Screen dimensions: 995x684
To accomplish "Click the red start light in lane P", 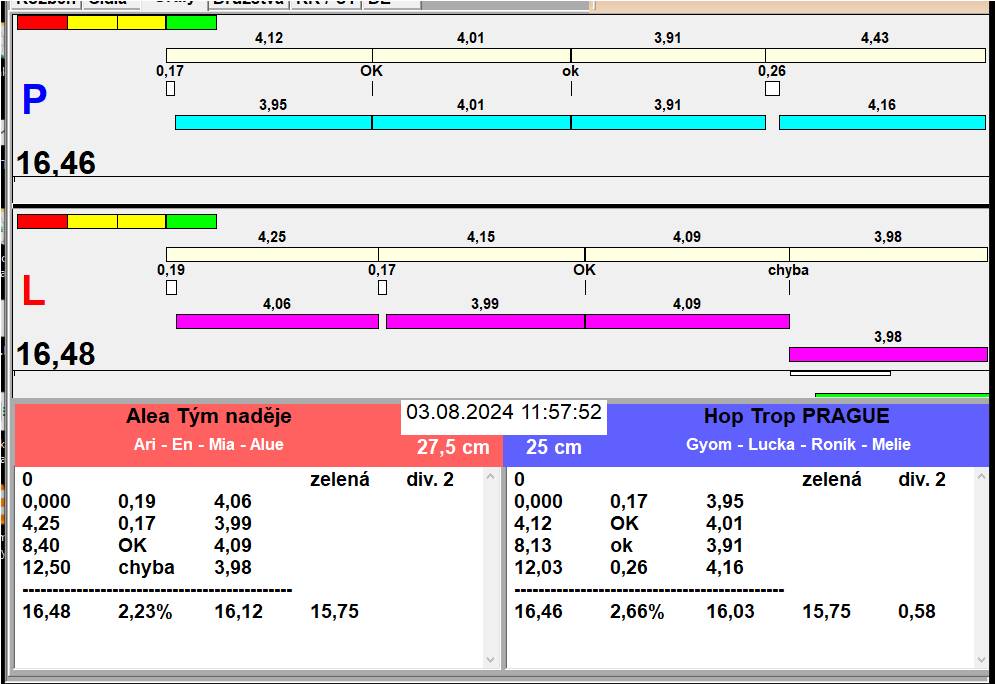I will coord(42,22).
